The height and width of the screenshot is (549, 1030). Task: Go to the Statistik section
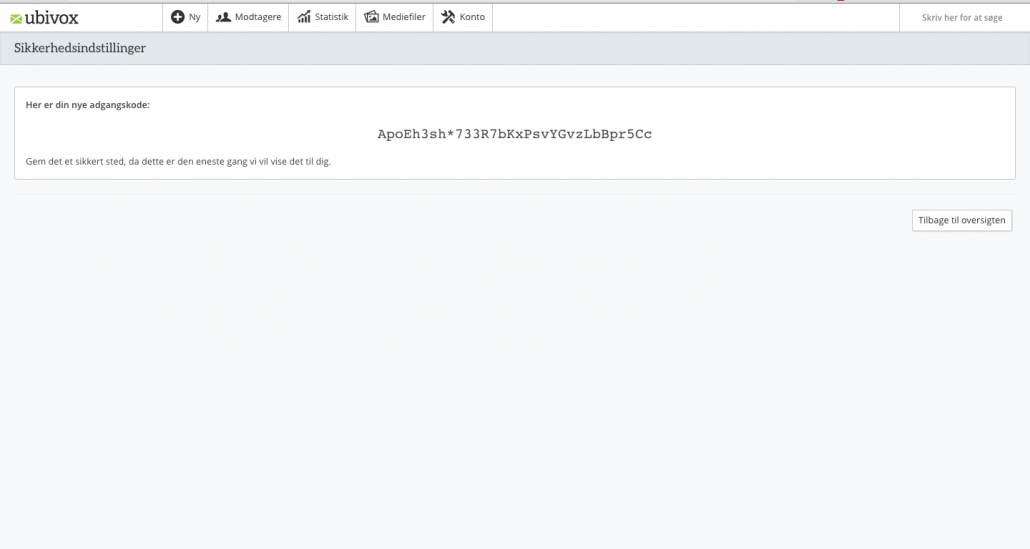click(331, 17)
